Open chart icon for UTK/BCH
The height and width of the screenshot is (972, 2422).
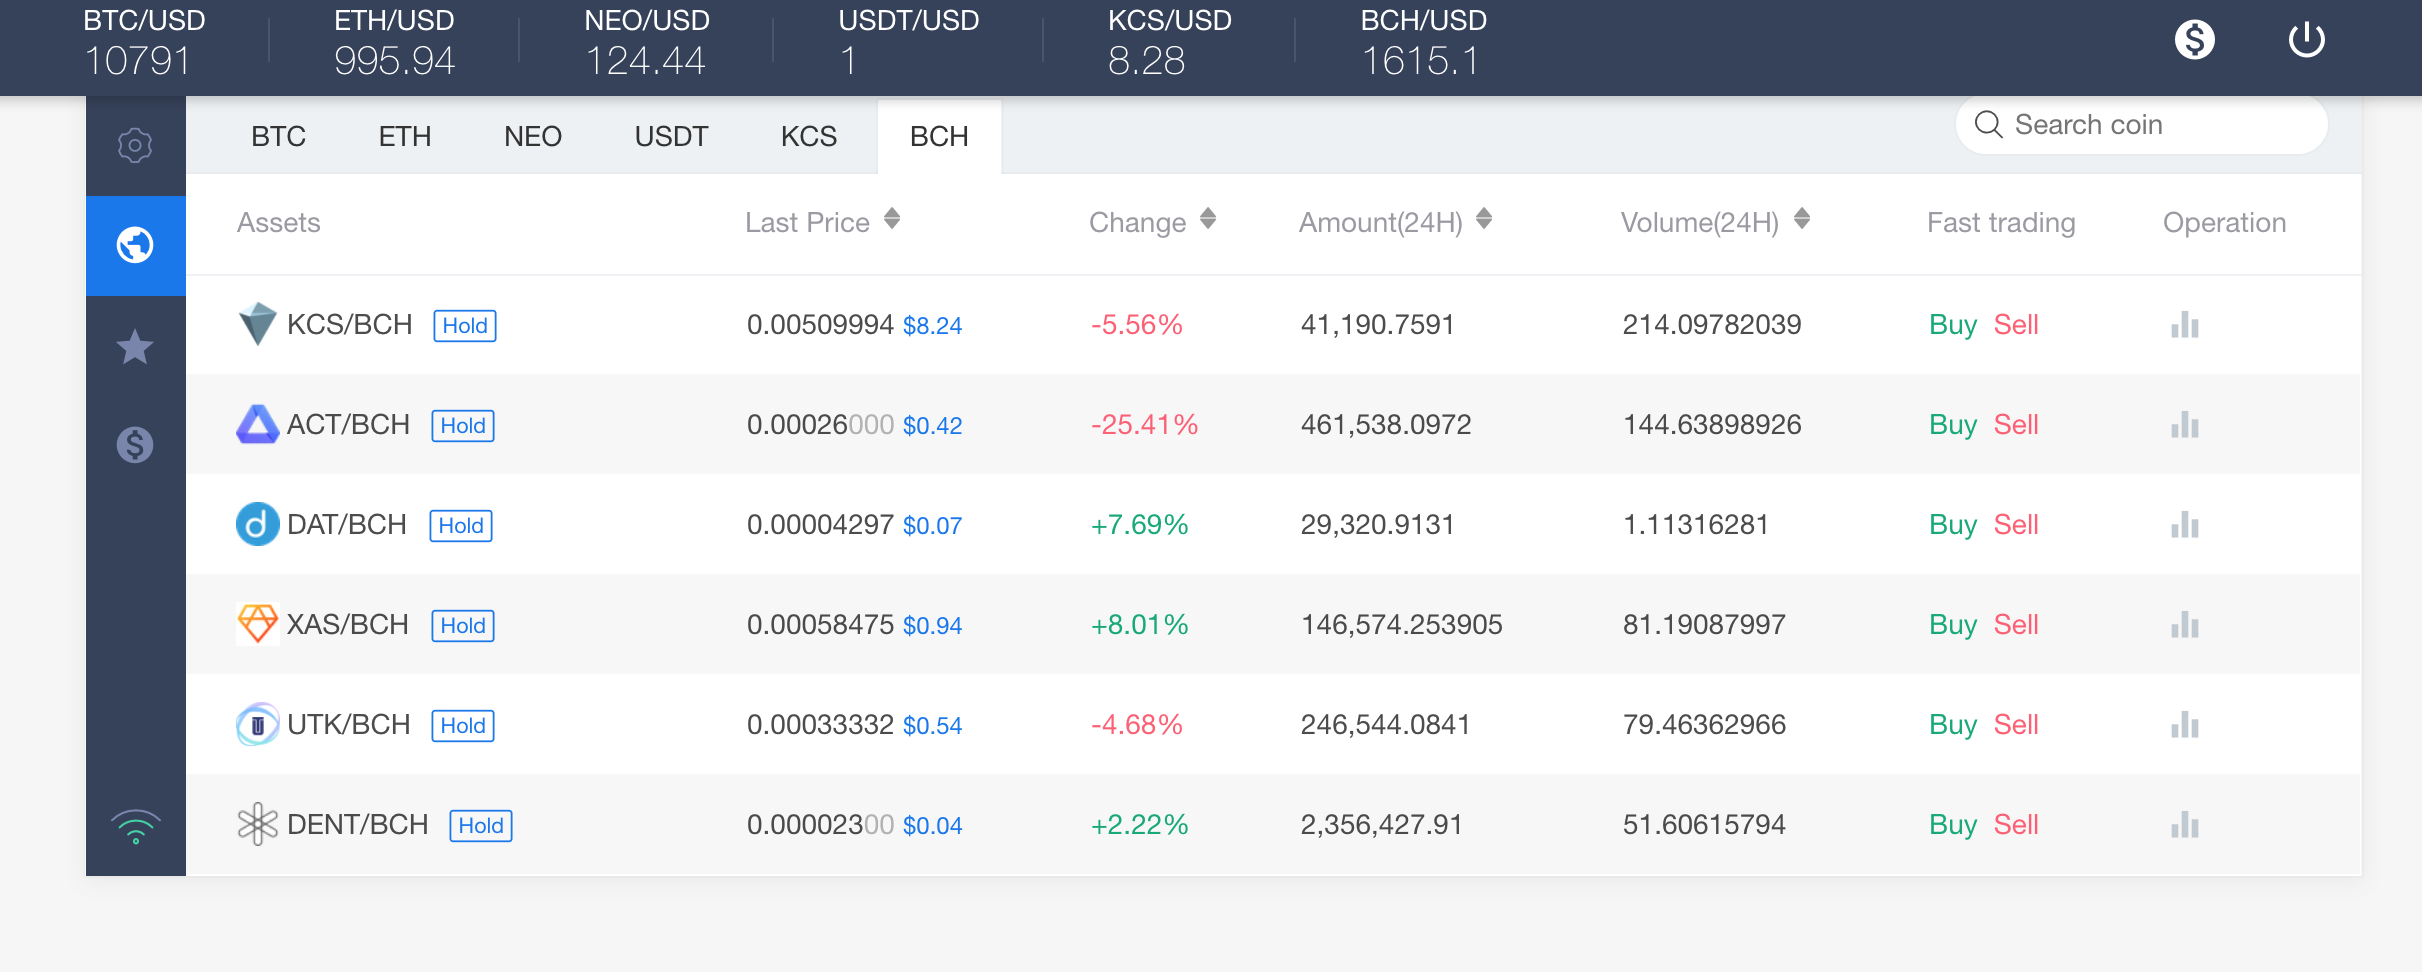2185,725
